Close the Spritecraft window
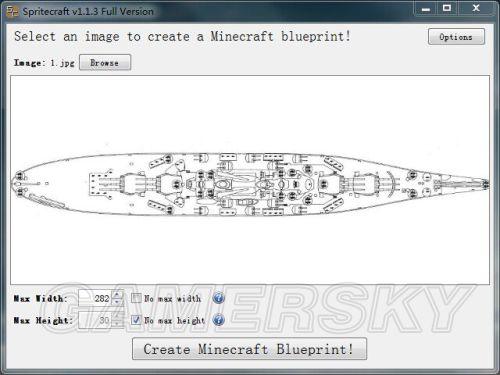Viewport: 500px width, 375px height. (x=476, y=9)
